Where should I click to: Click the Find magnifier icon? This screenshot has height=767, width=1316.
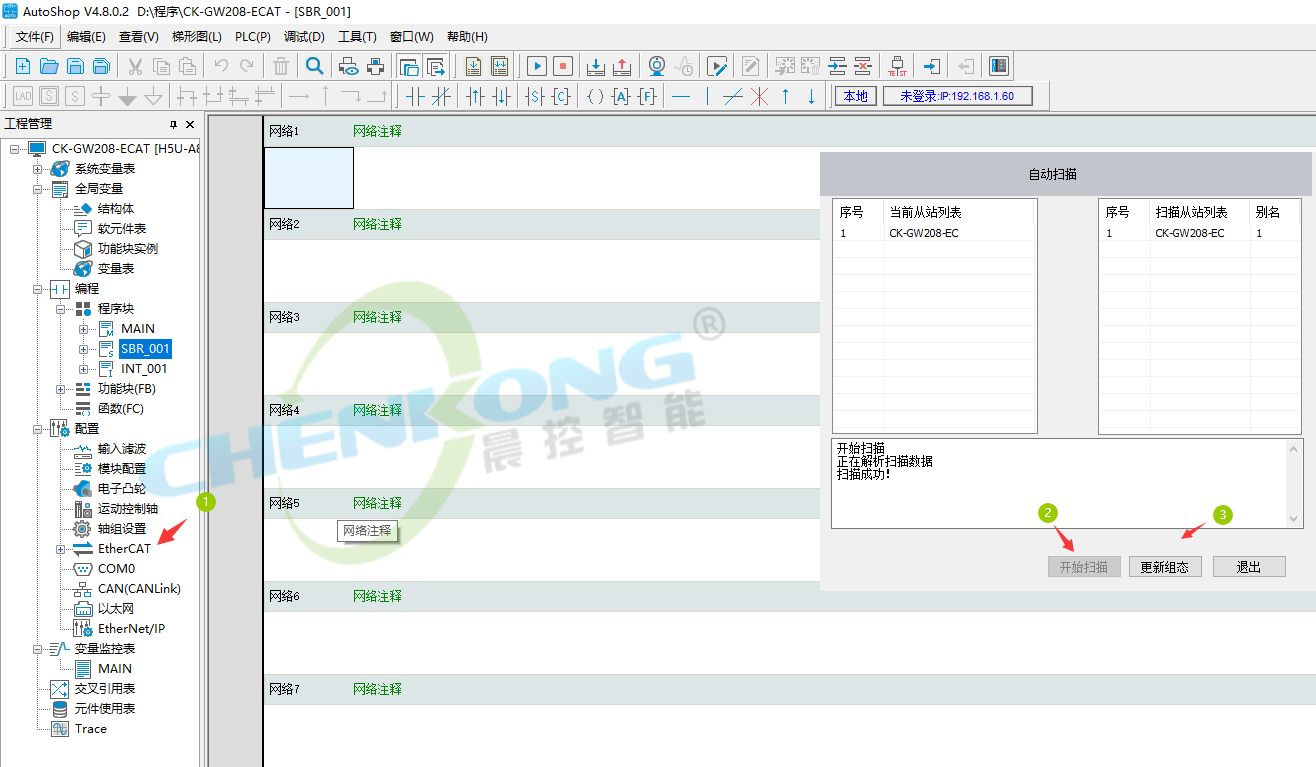pyautogui.click(x=315, y=66)
